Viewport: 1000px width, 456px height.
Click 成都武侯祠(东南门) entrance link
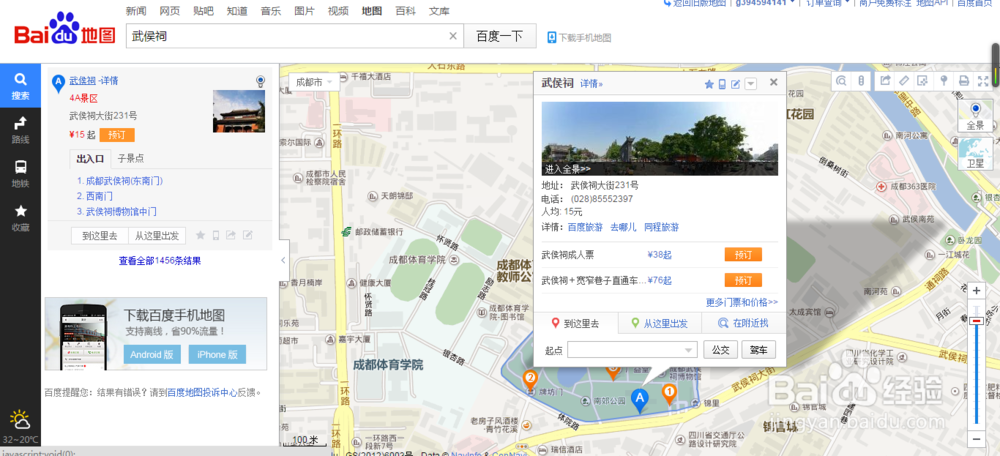pyautogui.click(x=124, y=181)
